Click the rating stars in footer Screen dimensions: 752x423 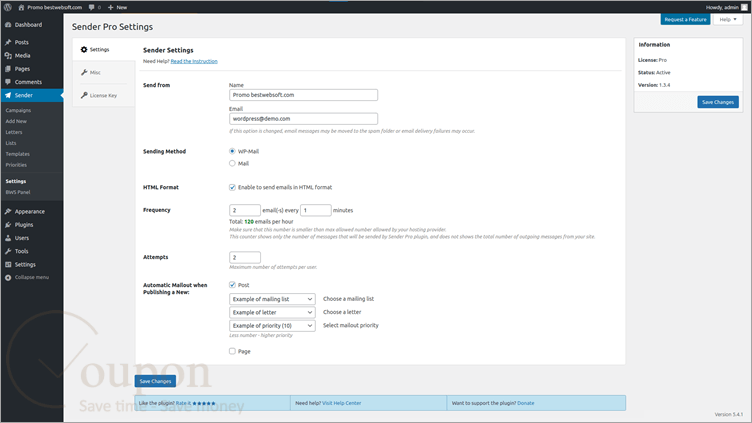(x=204, y=403)
